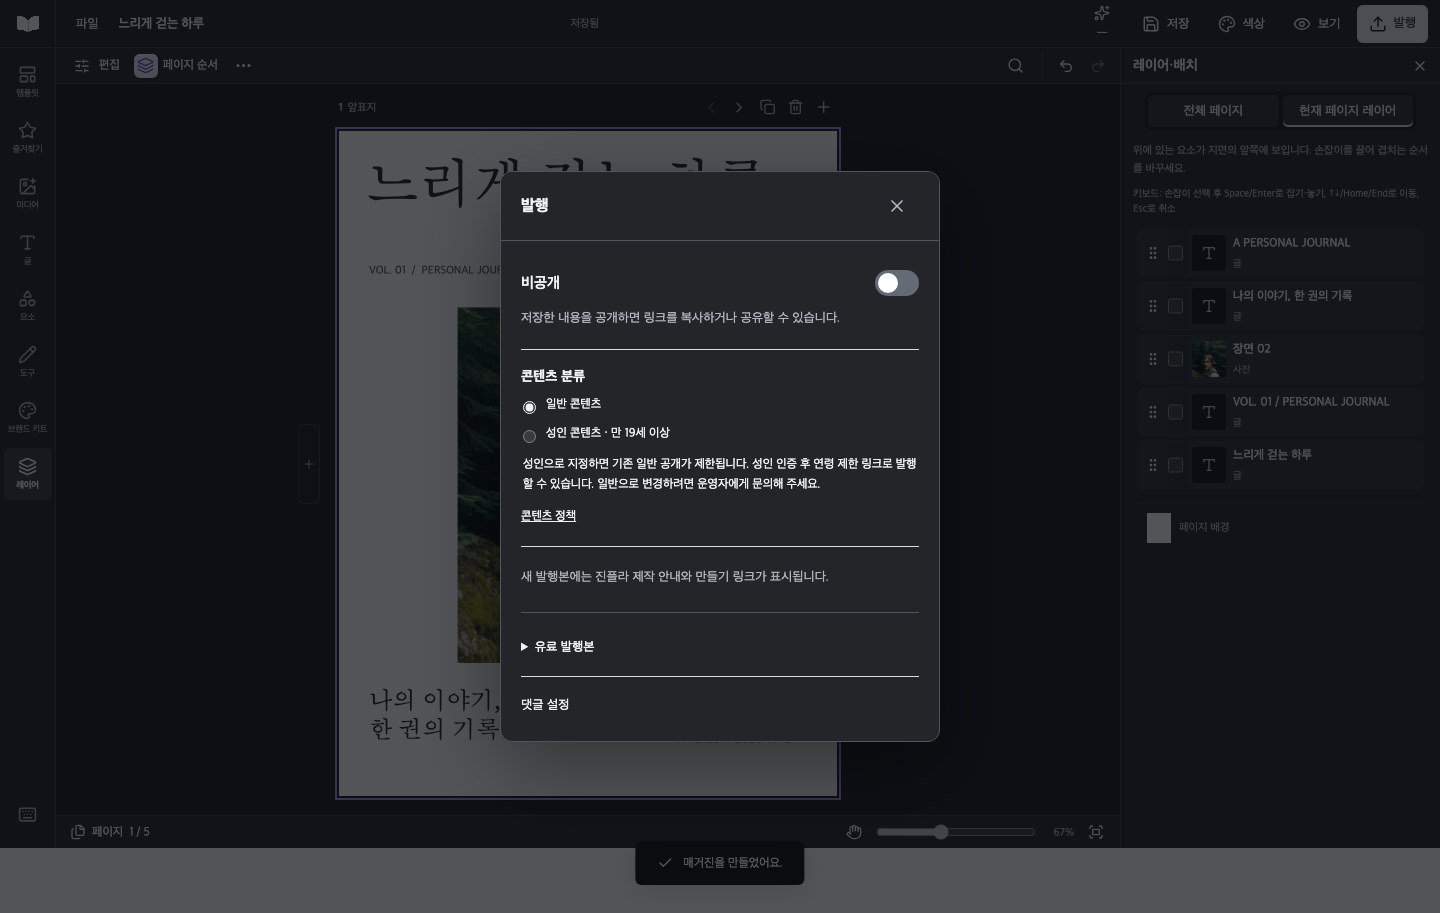Screen dimensions: 1440x913
Task: Expand the 유료 발행본 section
Action: 558,647
